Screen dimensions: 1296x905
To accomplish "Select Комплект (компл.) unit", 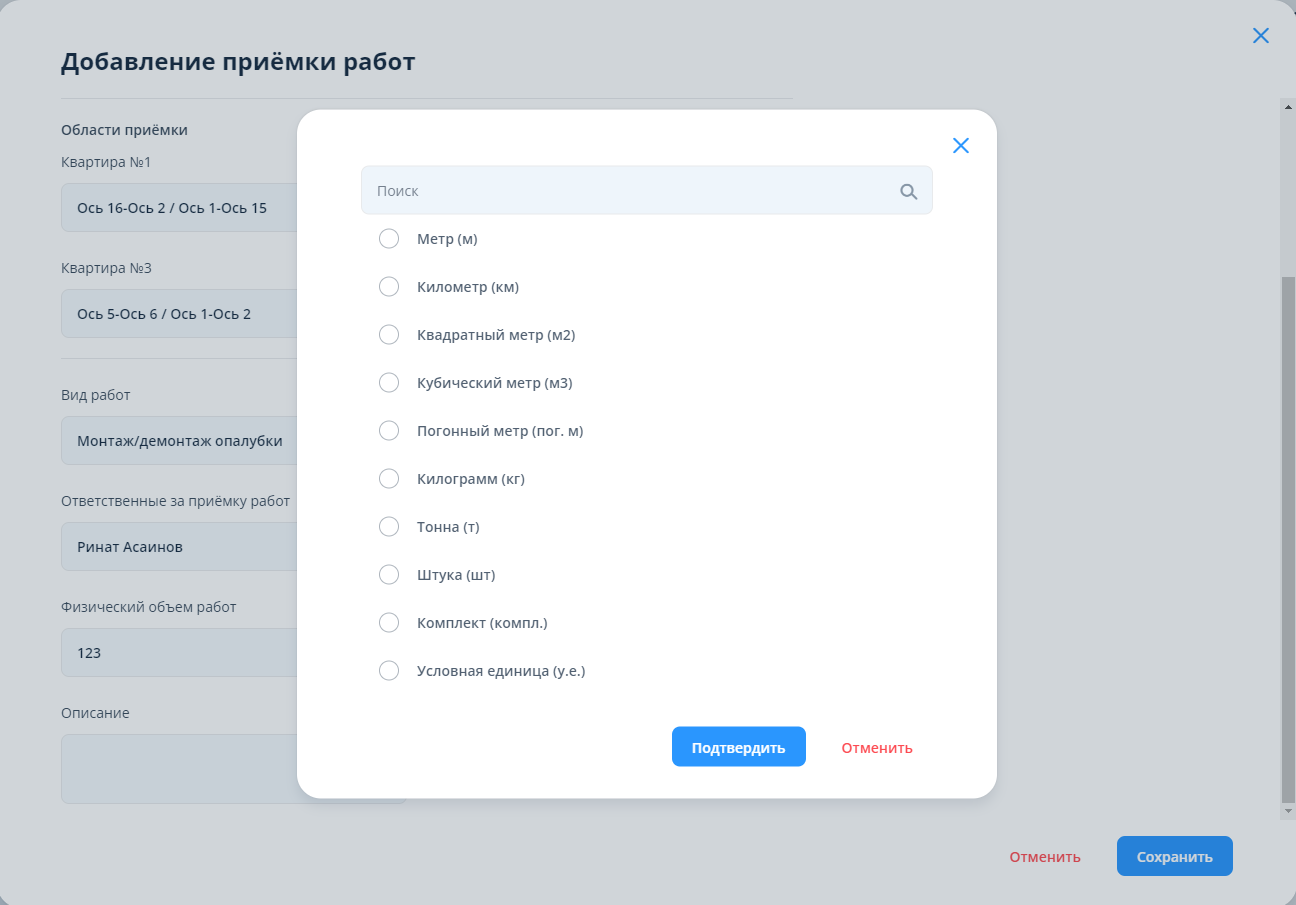I will click(389, 623).
